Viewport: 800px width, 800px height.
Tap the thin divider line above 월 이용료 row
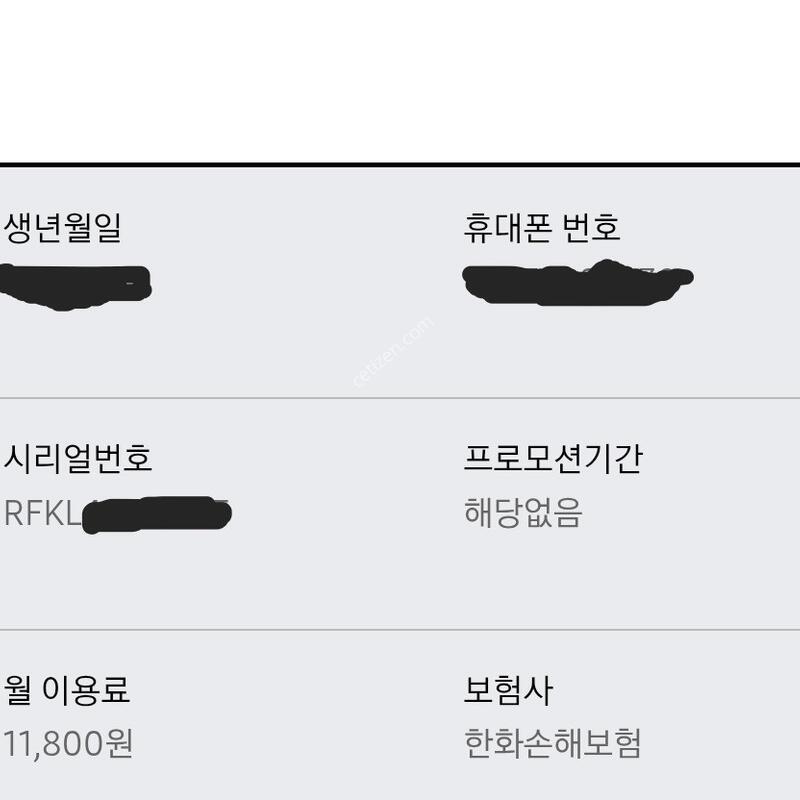click(400, 630)
